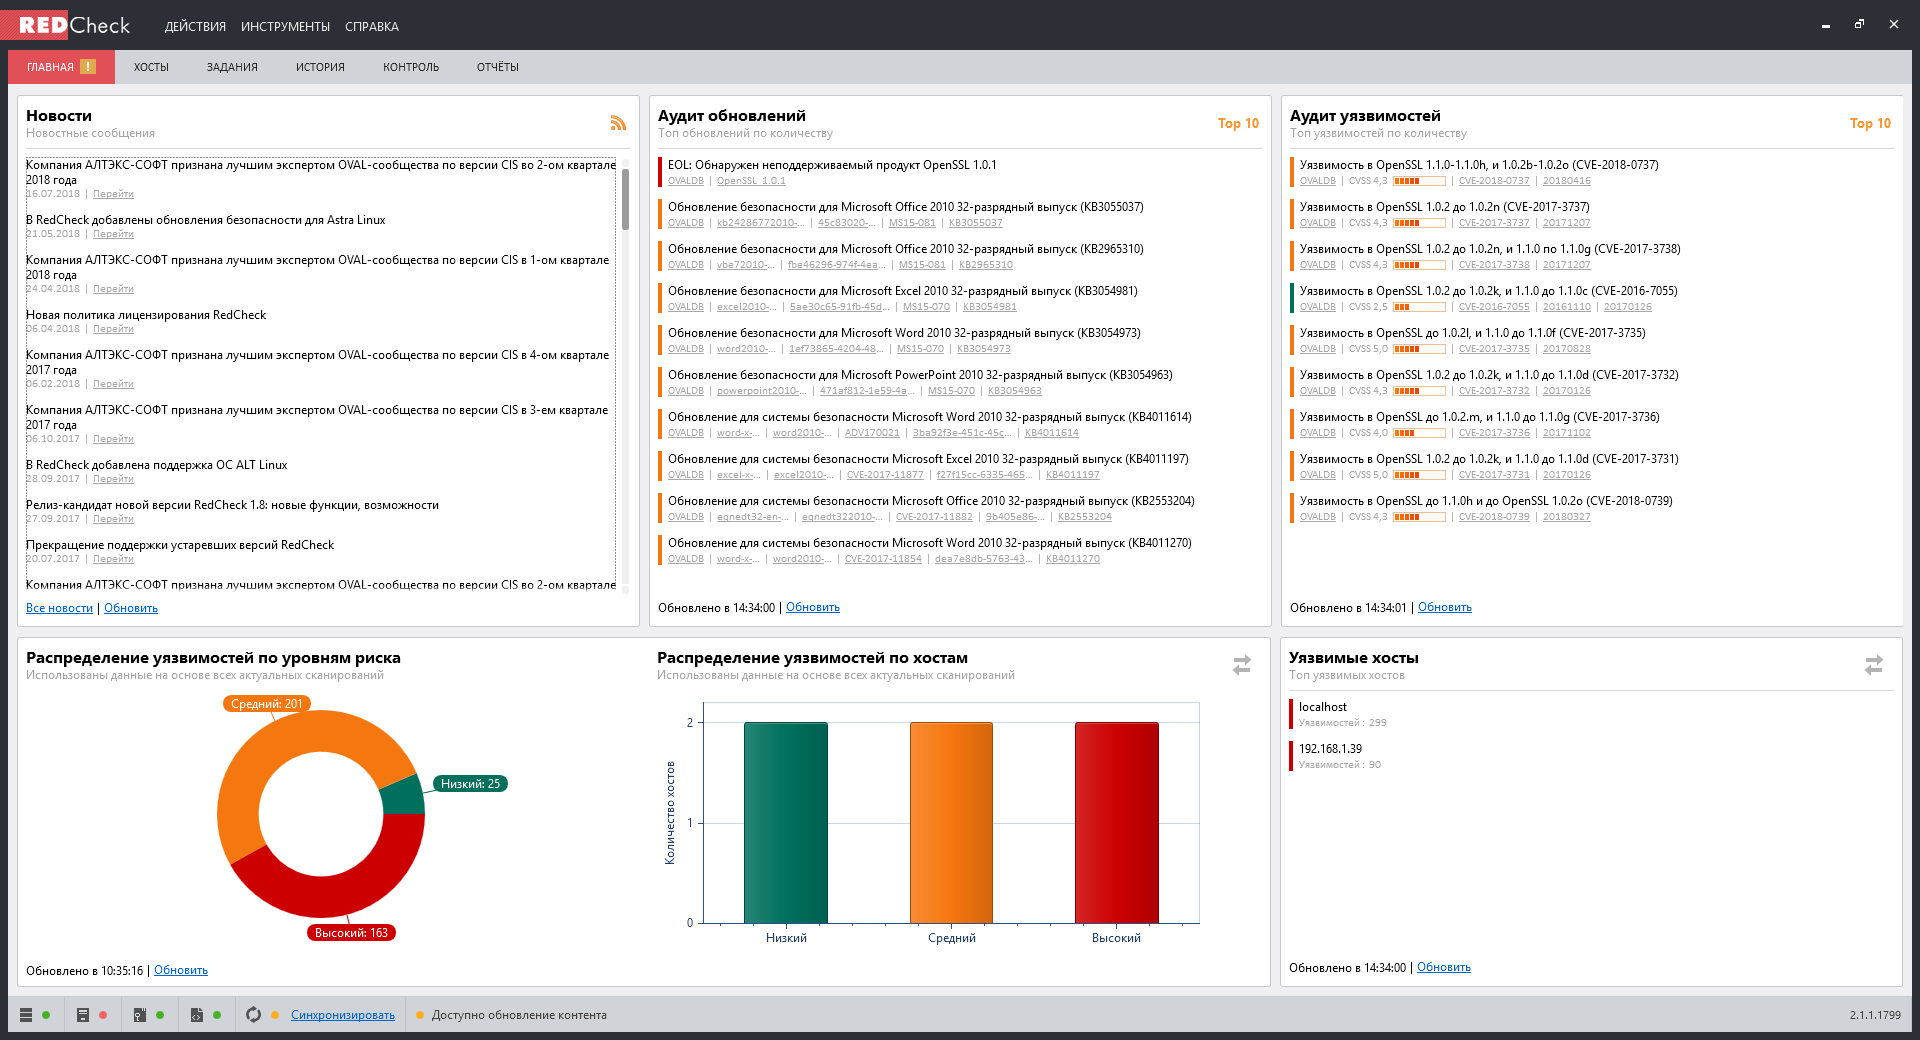Screen dimensions: 1920x1040
Task: Open the CVE-2016-7055 link
Action: 1494,307
